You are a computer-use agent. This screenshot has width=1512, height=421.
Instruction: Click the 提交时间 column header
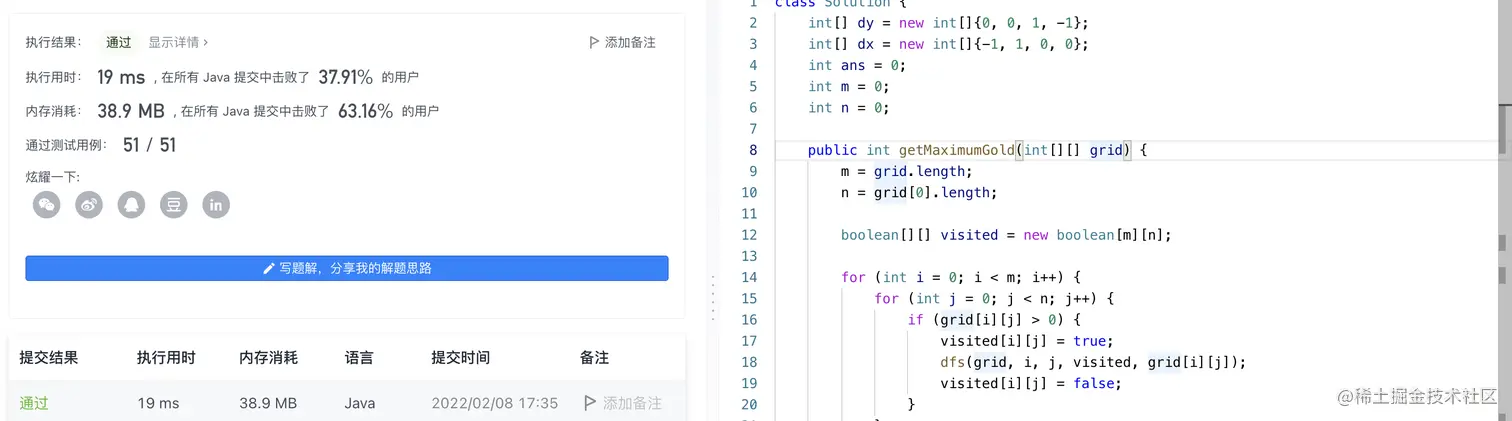(x=460, y=357)
